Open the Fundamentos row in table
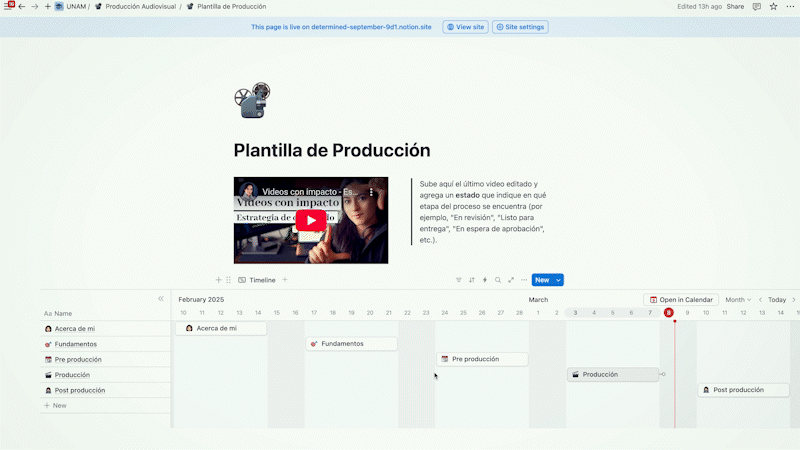Viewport: 800px width, 450px height. pos(75,344)
